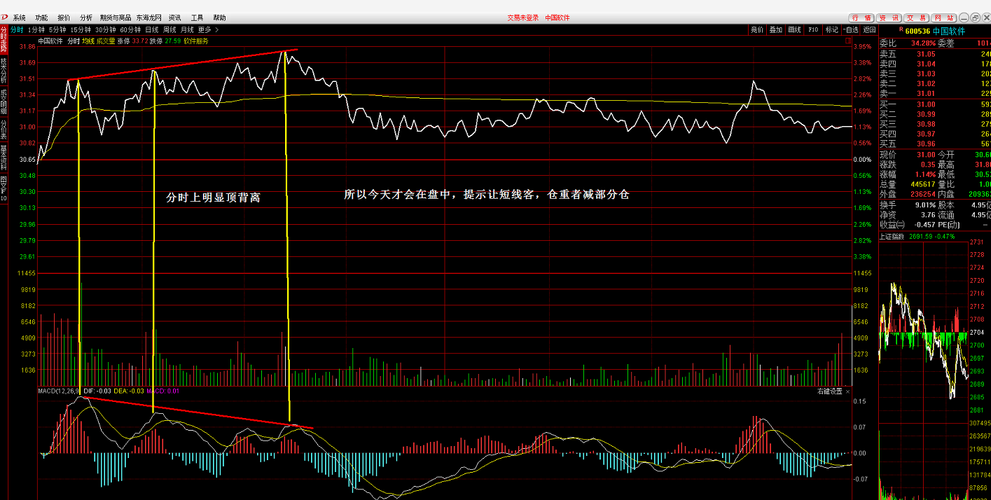991x500 pixels.
Task: Open the 期货与商品 menu
Action: [x=116, y=18]
